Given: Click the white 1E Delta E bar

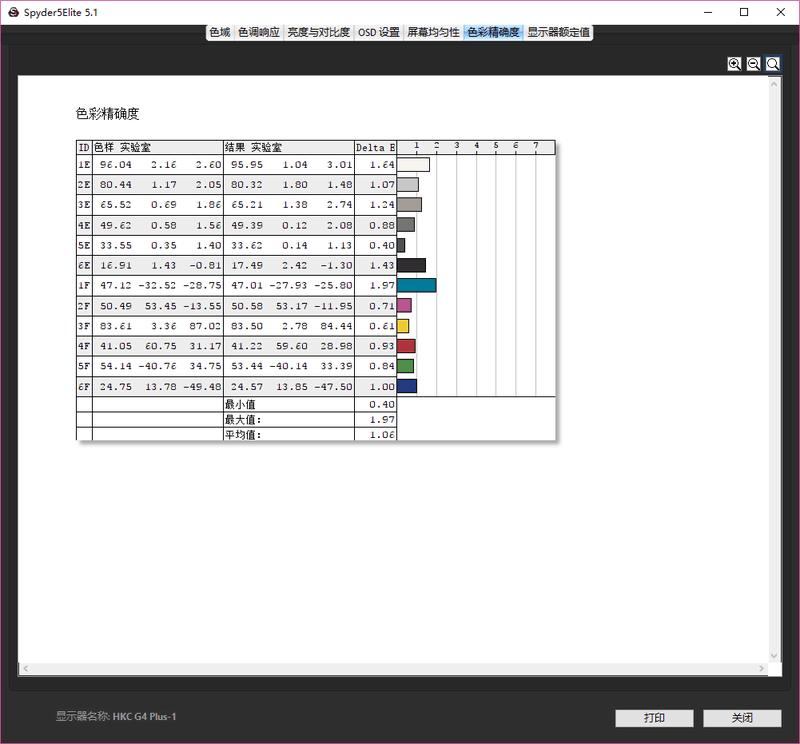Looking at the screenshot, I should tap(413, 165).
